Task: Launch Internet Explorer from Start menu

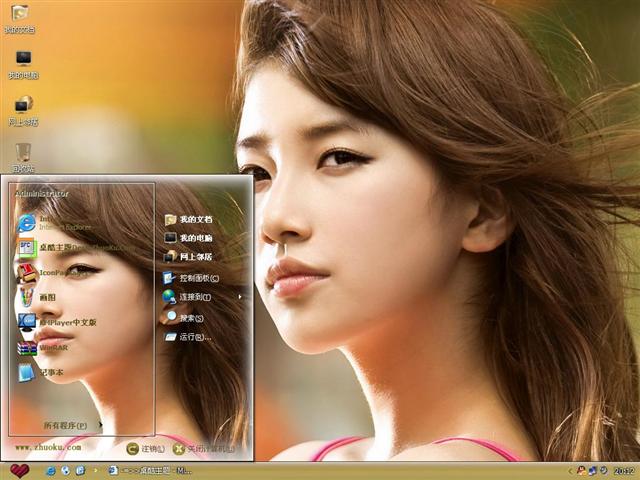Action: [x=55, y=223]
